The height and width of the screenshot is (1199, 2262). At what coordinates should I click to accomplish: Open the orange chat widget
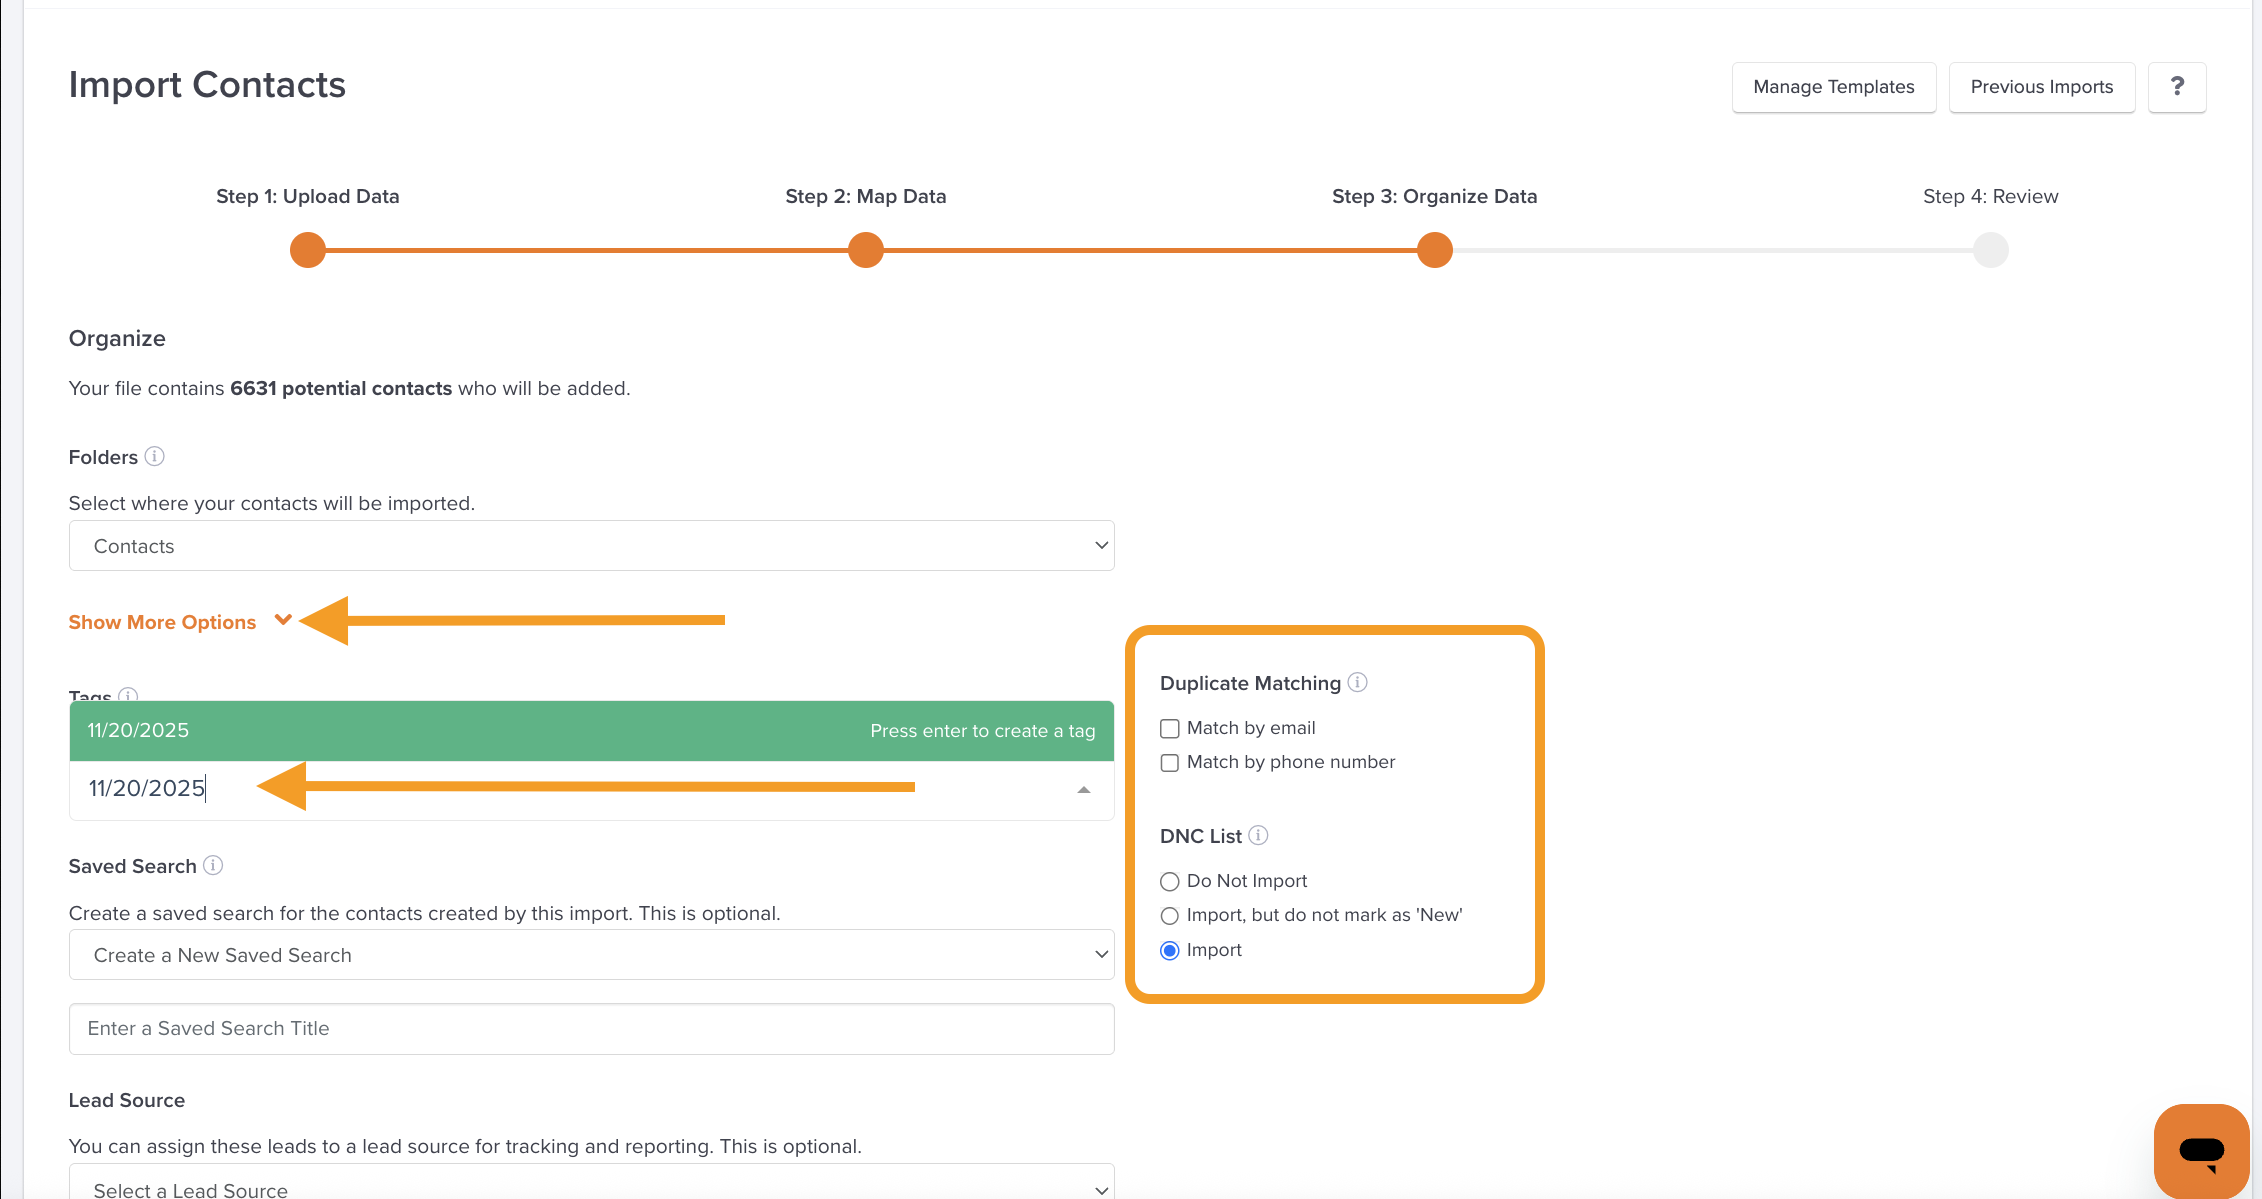point(2201,1150)
